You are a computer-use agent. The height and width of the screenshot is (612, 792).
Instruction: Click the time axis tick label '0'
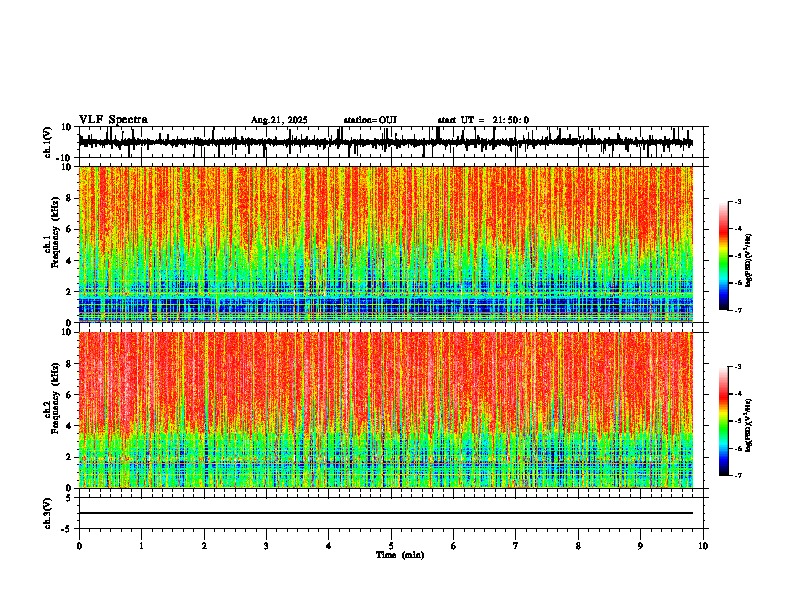(79, 546)
